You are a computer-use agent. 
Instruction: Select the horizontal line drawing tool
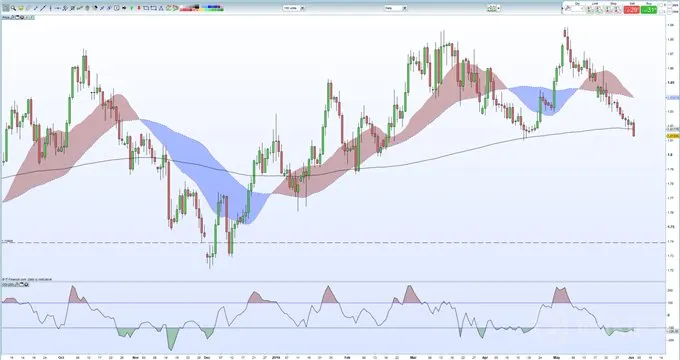pyautogui.click(x=58, y=8)
